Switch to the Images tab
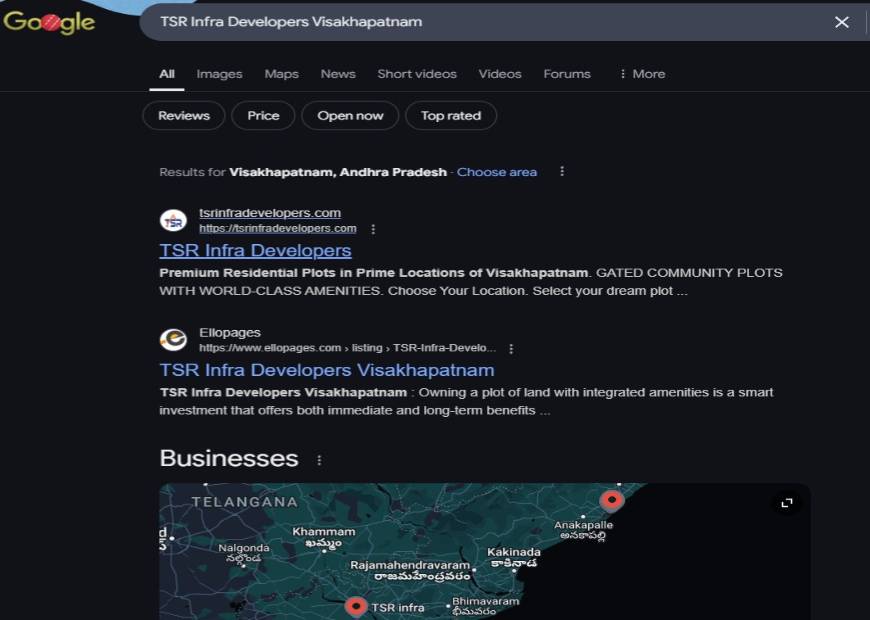Viewport: 870px width, 620px height. pos(219,74)
